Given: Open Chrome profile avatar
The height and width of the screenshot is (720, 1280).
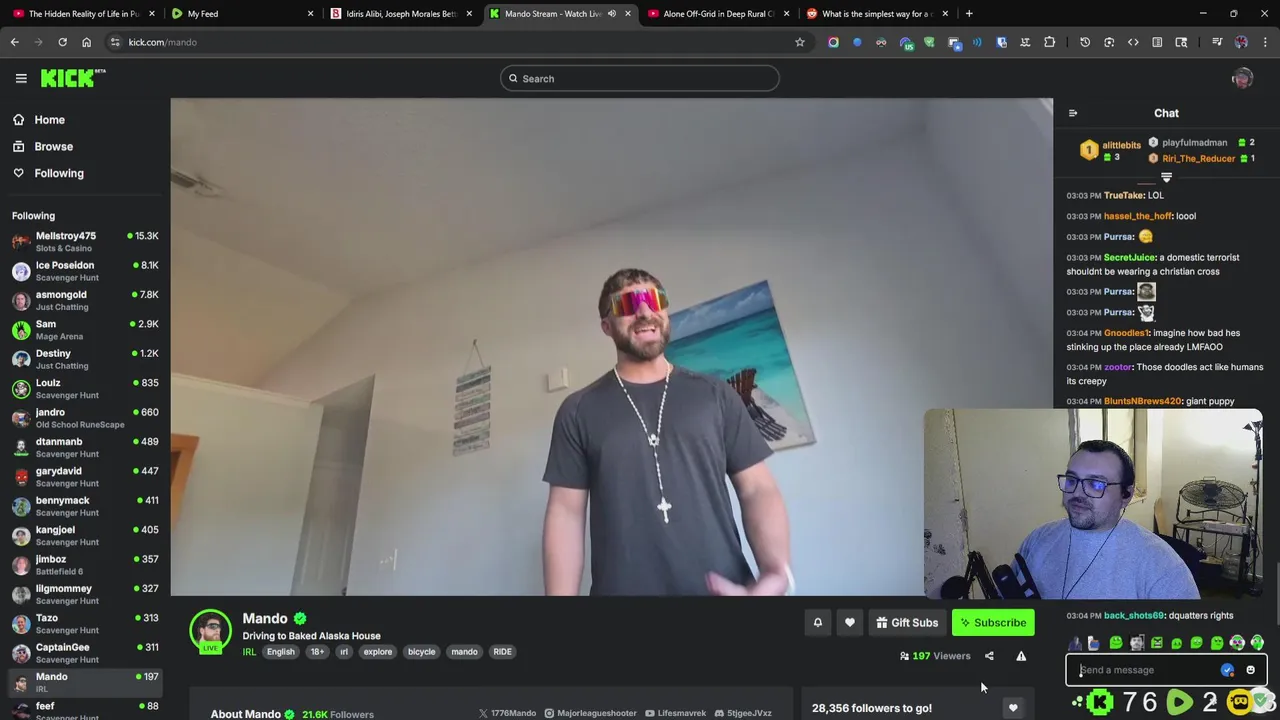Looking at the screenshot, I should [x=1241, y=42].
